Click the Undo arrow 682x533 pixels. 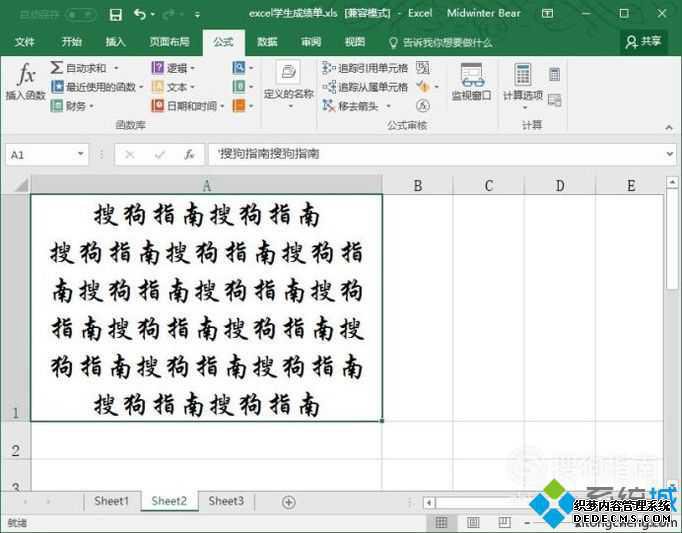point(140,14)
